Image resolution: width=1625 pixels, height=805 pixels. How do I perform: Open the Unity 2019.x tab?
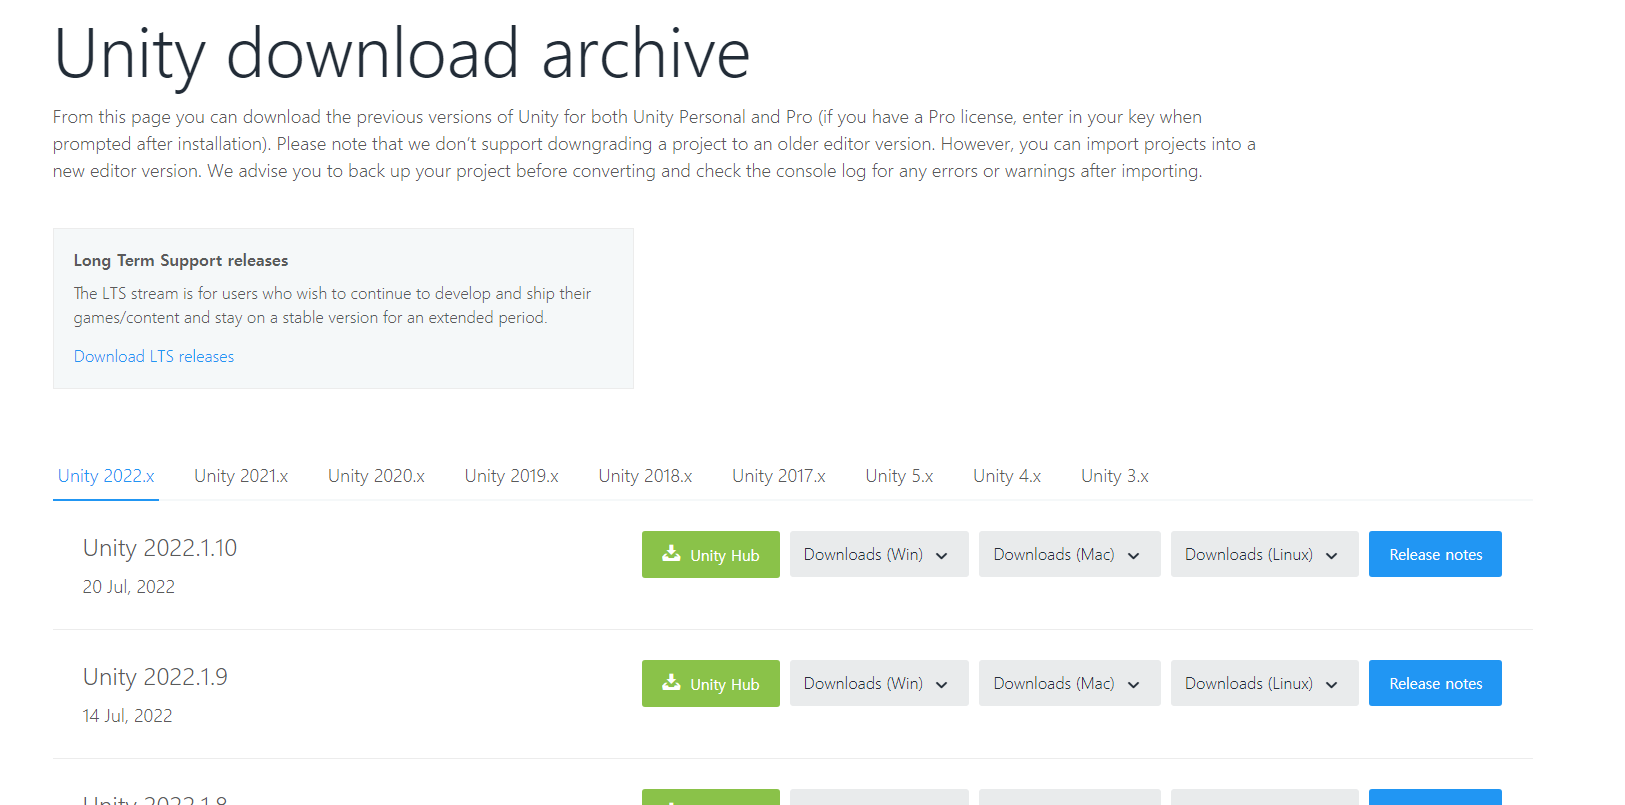click(511, 476)
